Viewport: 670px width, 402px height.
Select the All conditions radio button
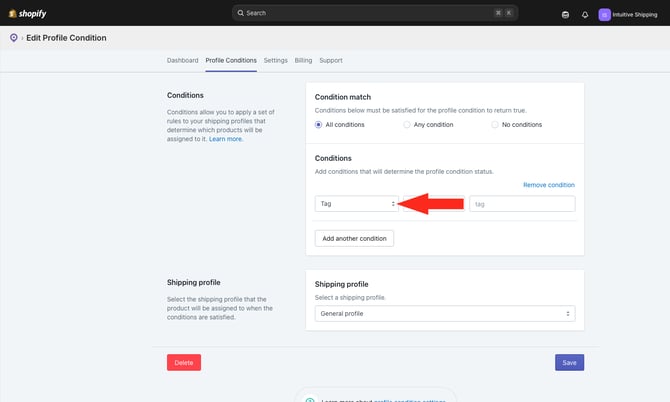click(x=318, y=125)
